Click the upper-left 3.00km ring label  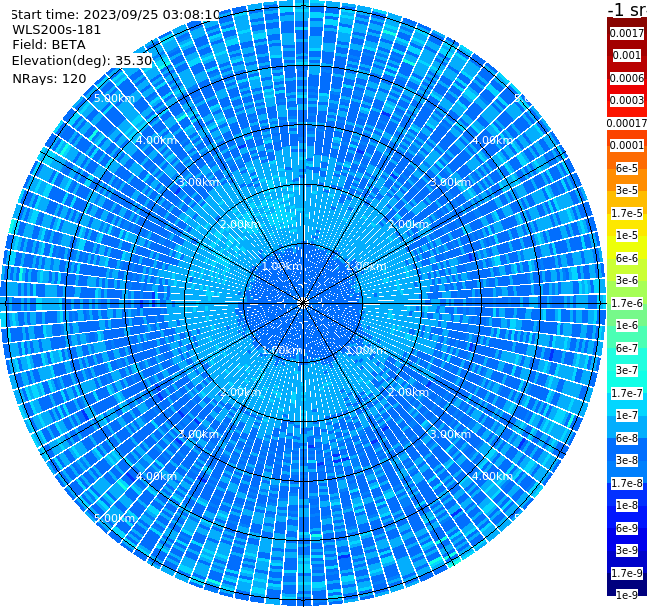tap(198, 182)
